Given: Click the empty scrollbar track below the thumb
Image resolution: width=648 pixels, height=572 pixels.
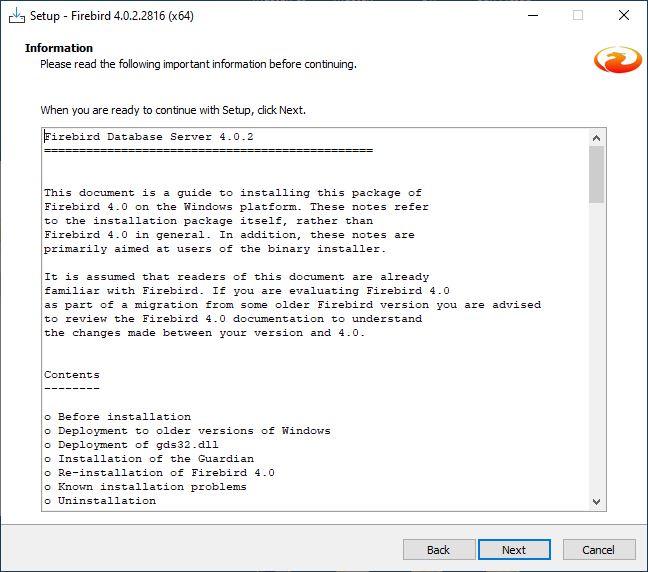Looking at the screenshot, I should pyautogui.click(x=596, y=348).
